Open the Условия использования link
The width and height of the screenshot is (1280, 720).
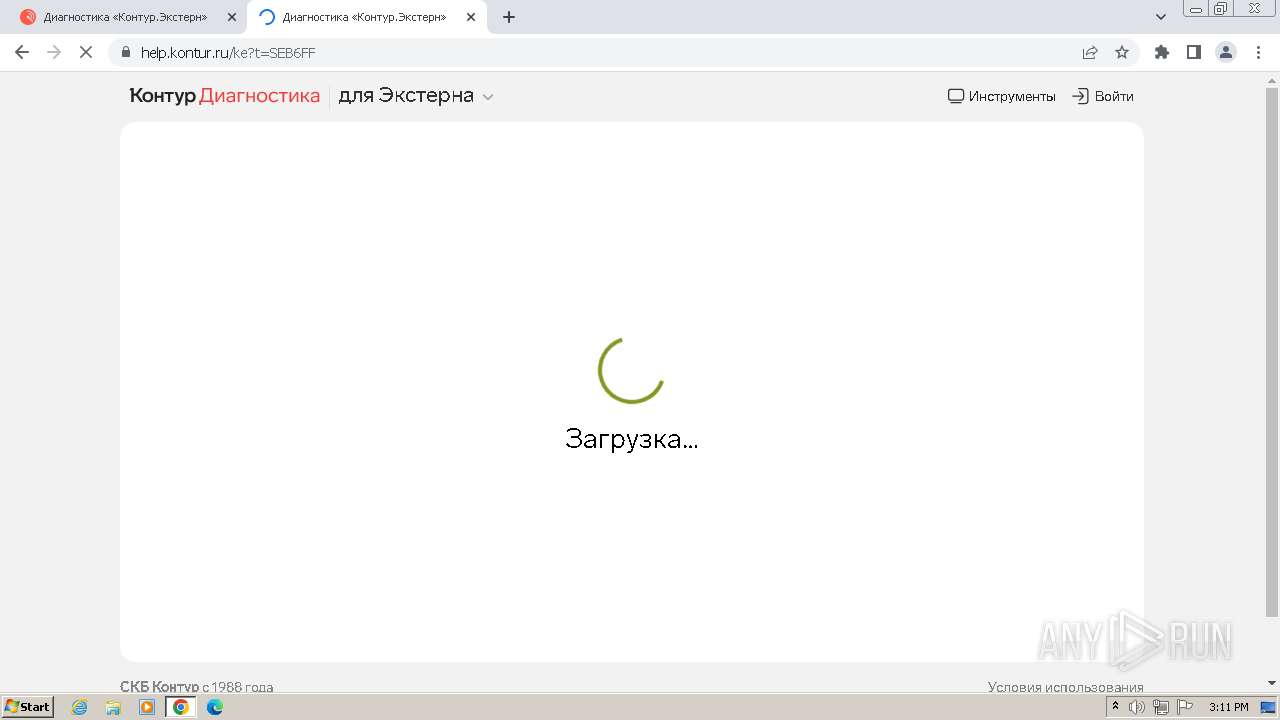coord(1066,687)
